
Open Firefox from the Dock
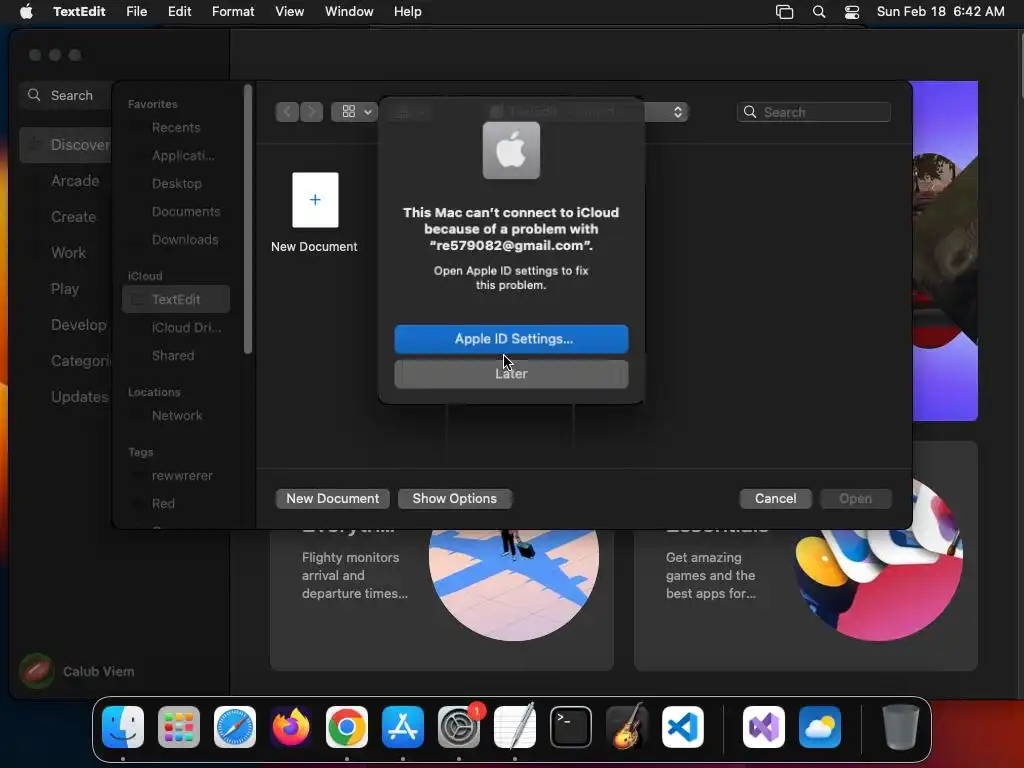coord(291,727)
